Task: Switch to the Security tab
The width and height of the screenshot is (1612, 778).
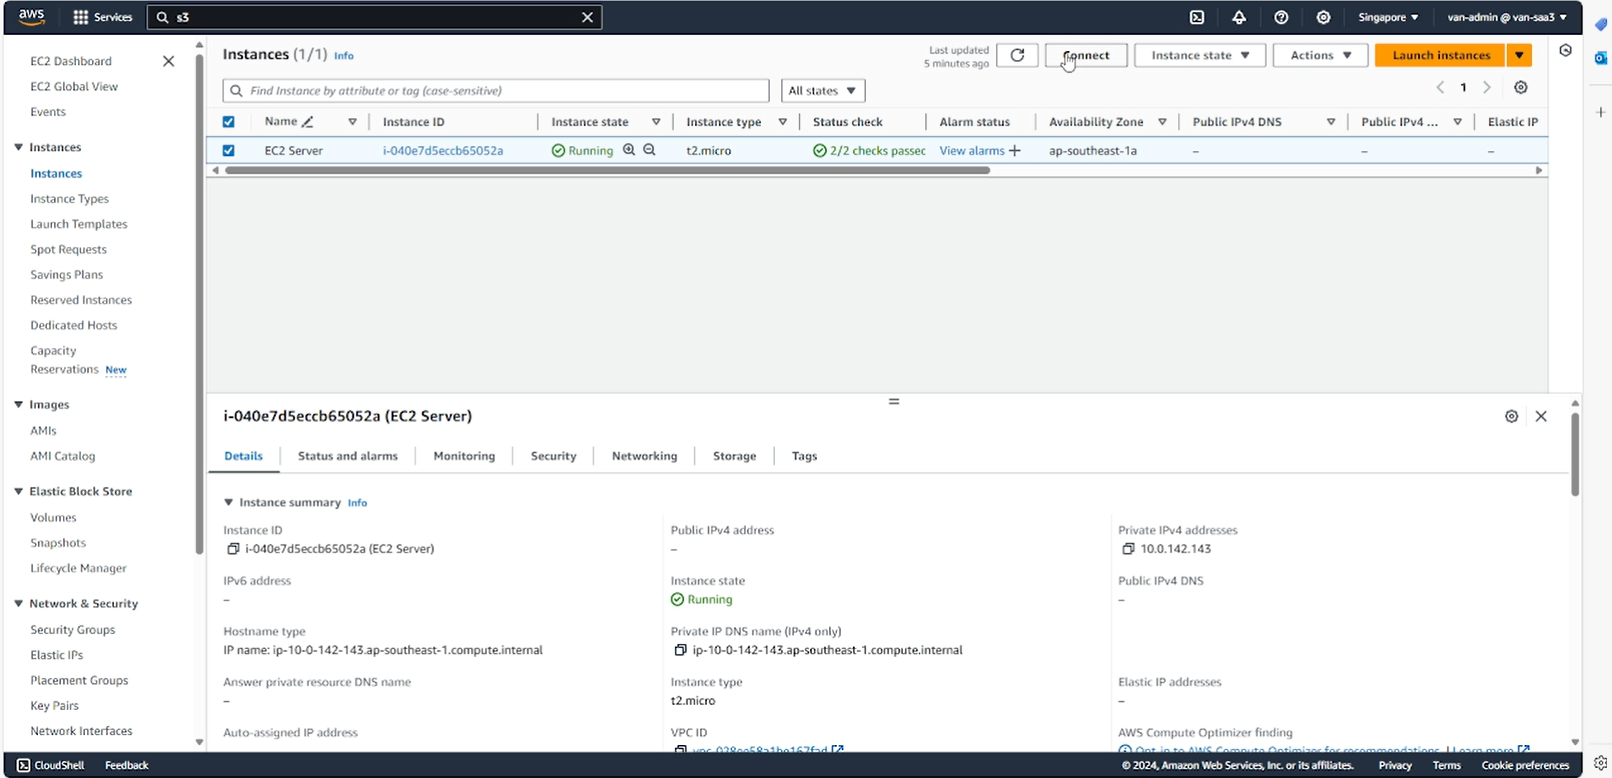Action: click(553, 456)
